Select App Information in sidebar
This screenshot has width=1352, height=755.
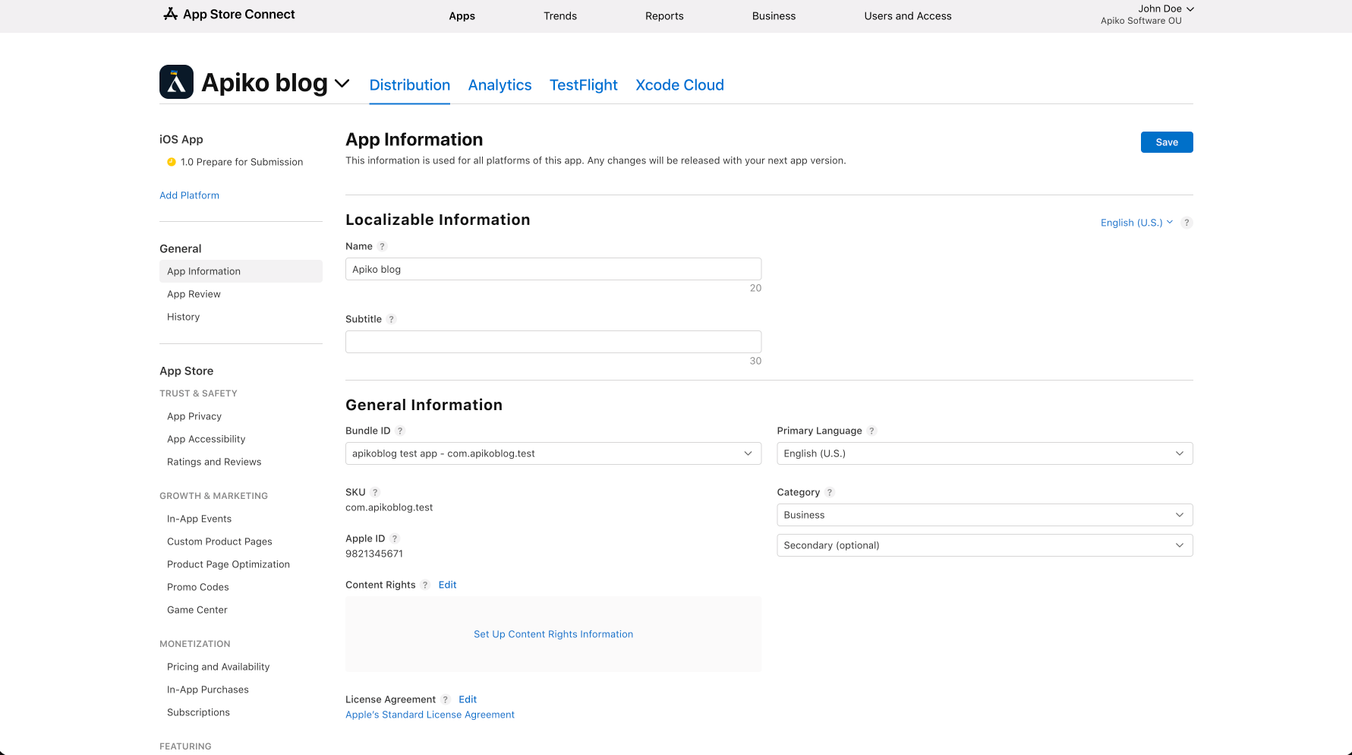tap(241, 271)
